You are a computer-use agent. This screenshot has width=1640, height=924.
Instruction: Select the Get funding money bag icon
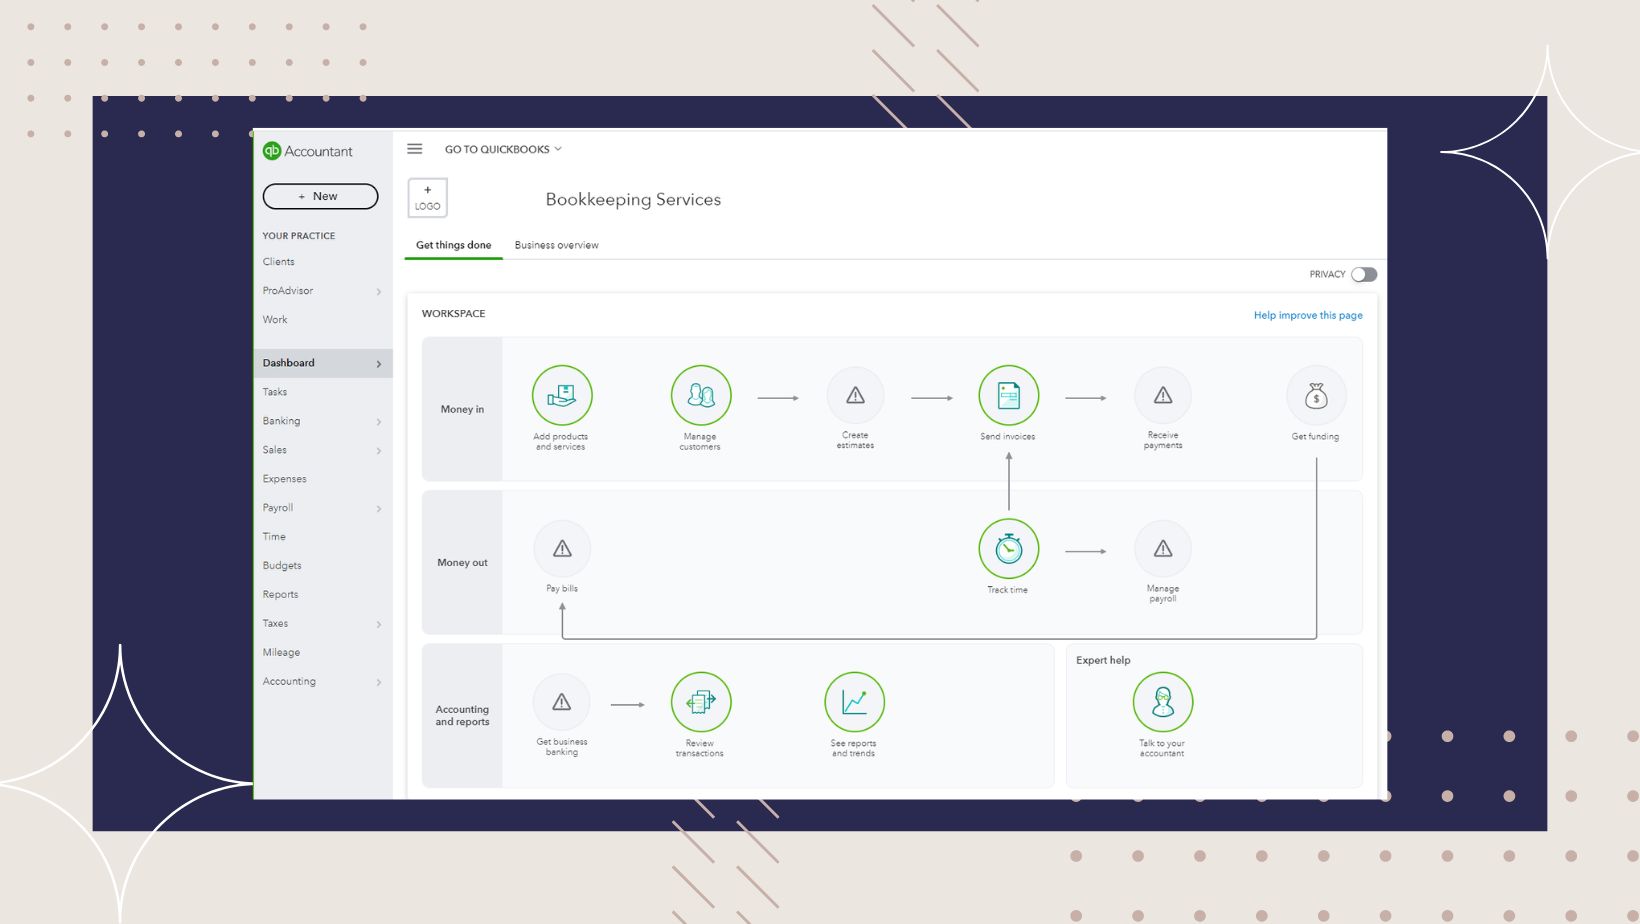(x=1316, y=396)
